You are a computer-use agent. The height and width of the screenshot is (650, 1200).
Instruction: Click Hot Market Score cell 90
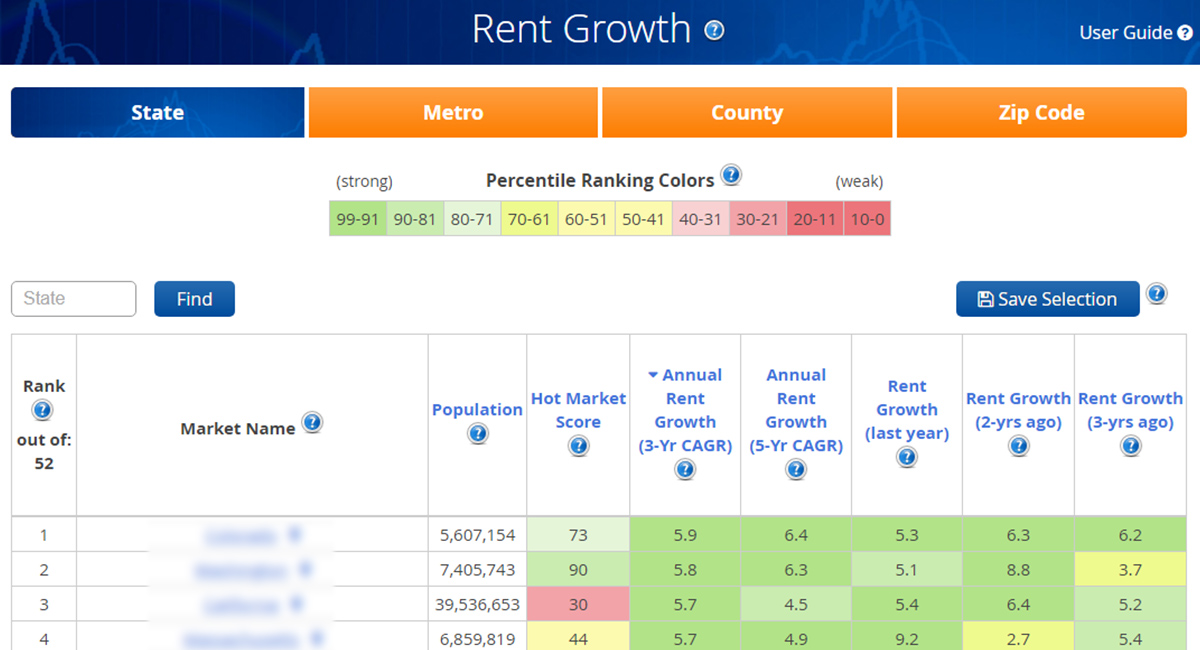[578, 569]
